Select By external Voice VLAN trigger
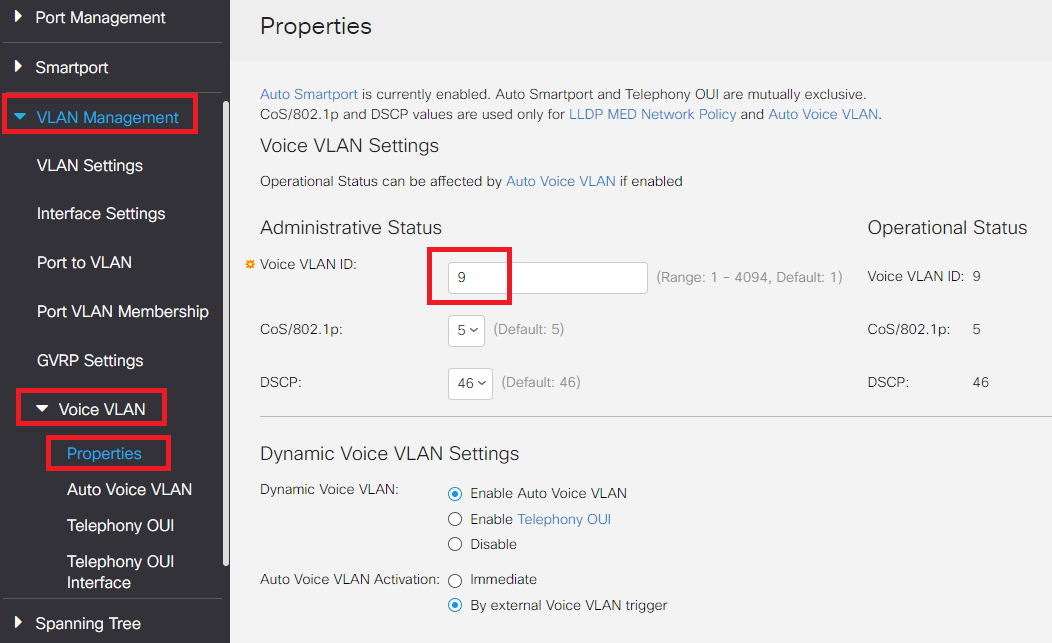Screen dimensions: 1052x643 pos(455,605)
